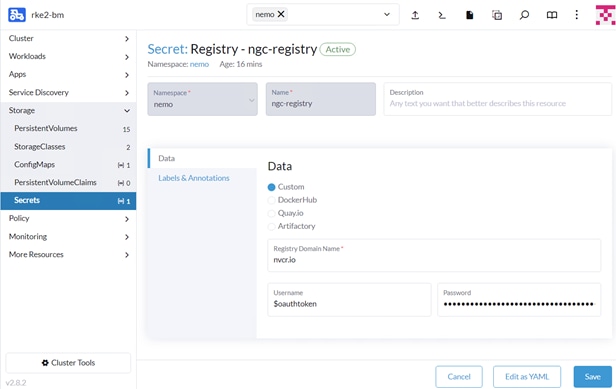The width and height of the screenshot is (616, 389).
Task: Click the Import YAML upload icon
Action: coord(415,15)
